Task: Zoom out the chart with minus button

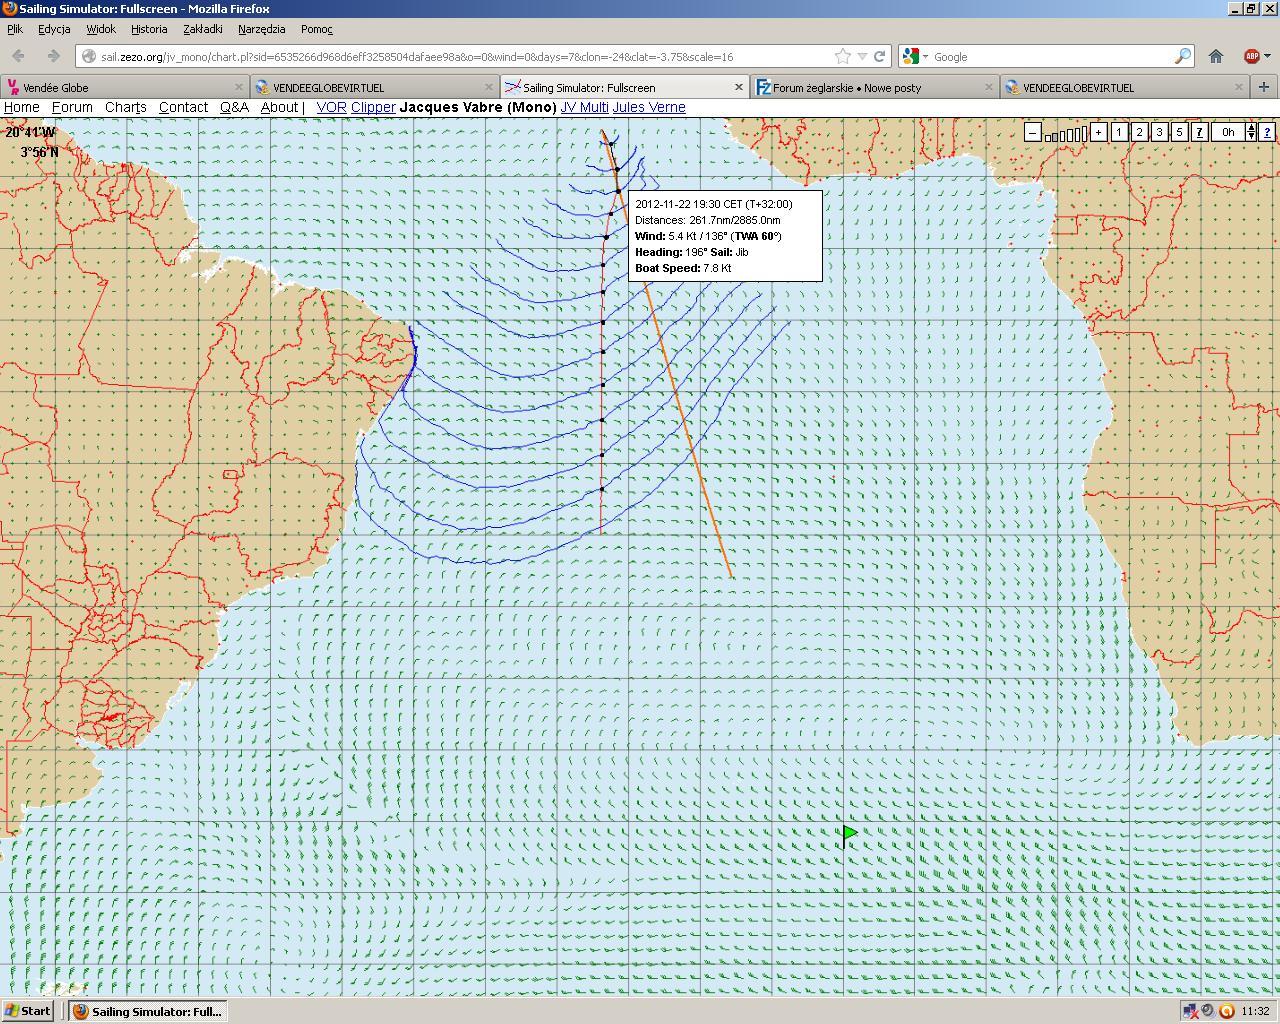Action: pyautogui.click(x=1033, y=132)
